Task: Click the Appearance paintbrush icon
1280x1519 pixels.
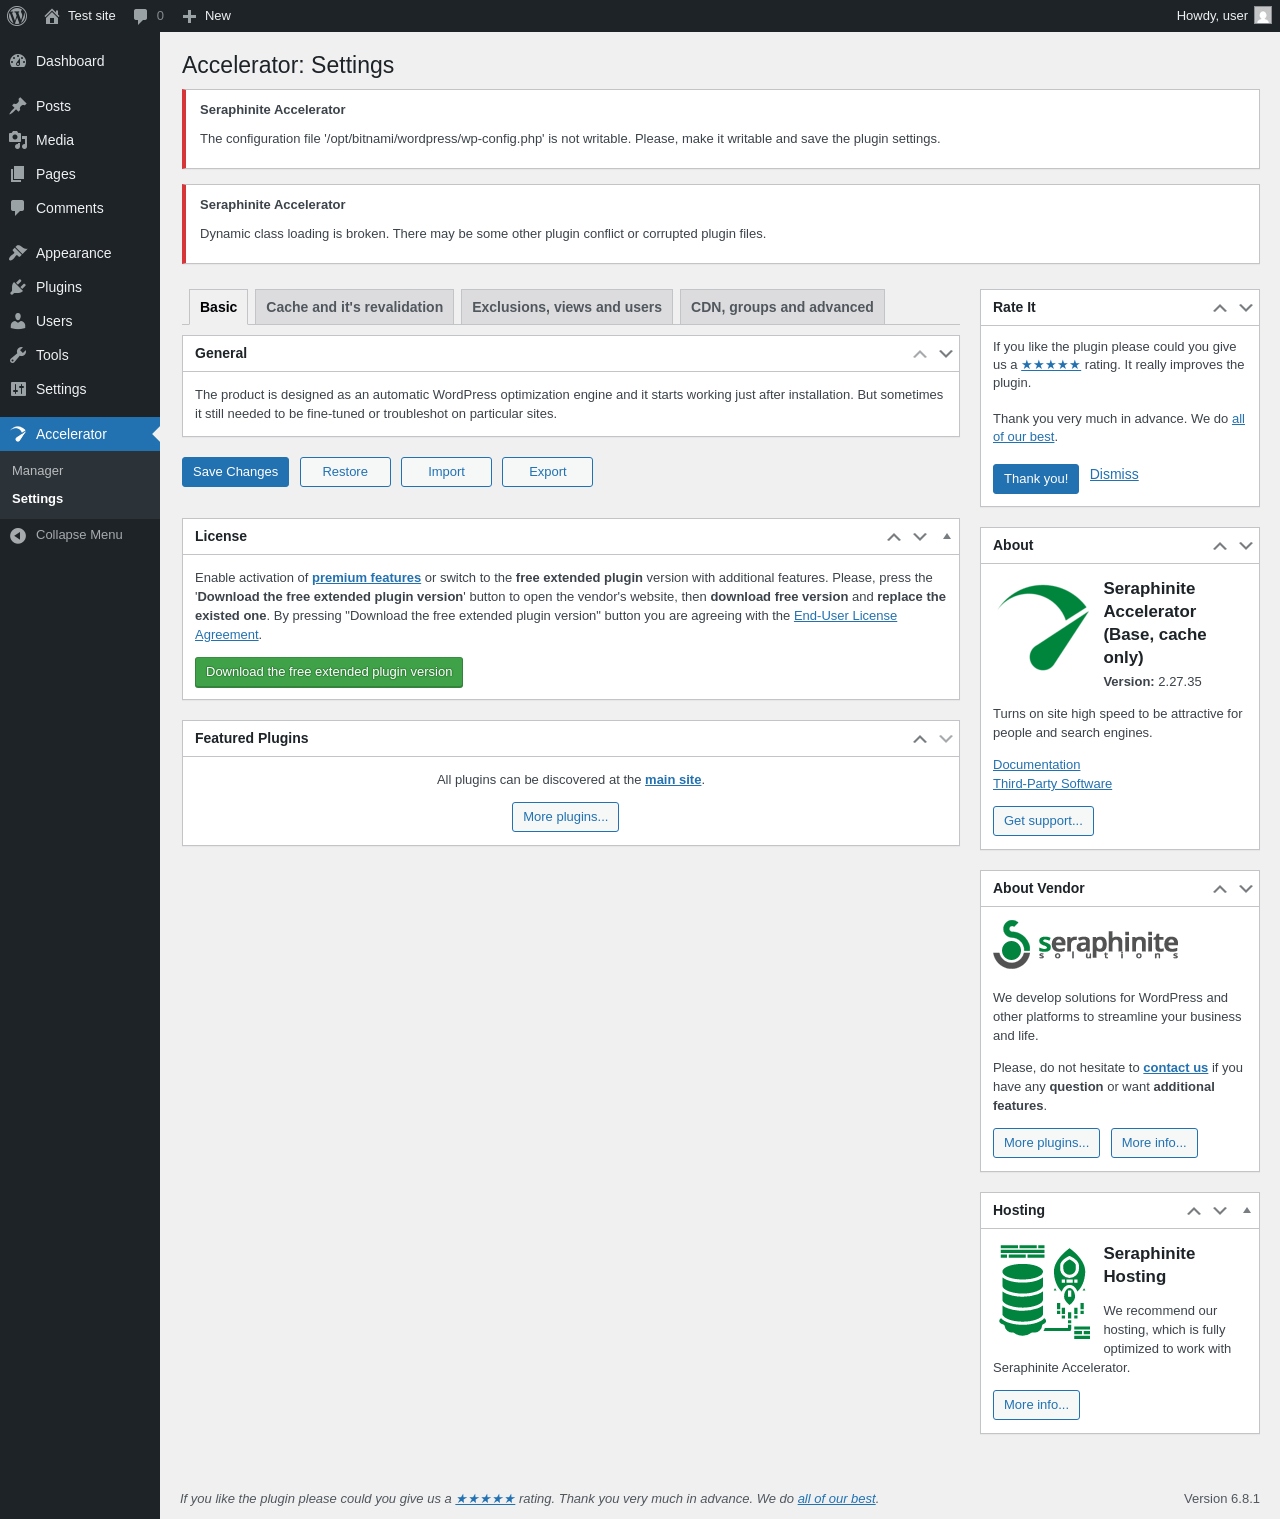Action: pyautogui.click(x=18, y=253)
